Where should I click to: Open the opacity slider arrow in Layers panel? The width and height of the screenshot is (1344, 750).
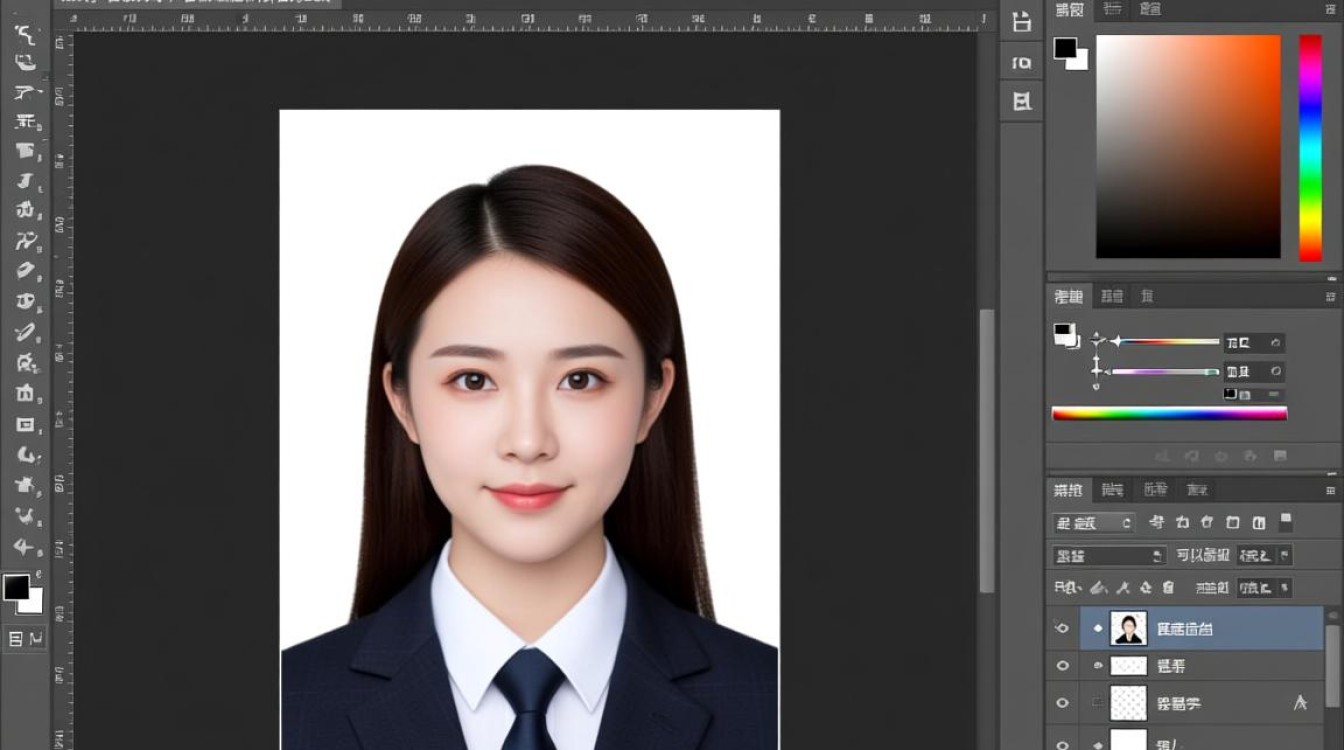click(x=1285, y=555)
